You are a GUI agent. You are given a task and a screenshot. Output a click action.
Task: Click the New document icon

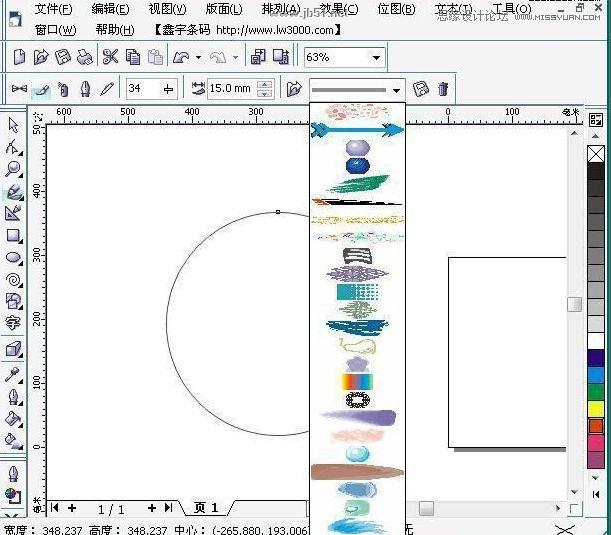coord(19,57)
